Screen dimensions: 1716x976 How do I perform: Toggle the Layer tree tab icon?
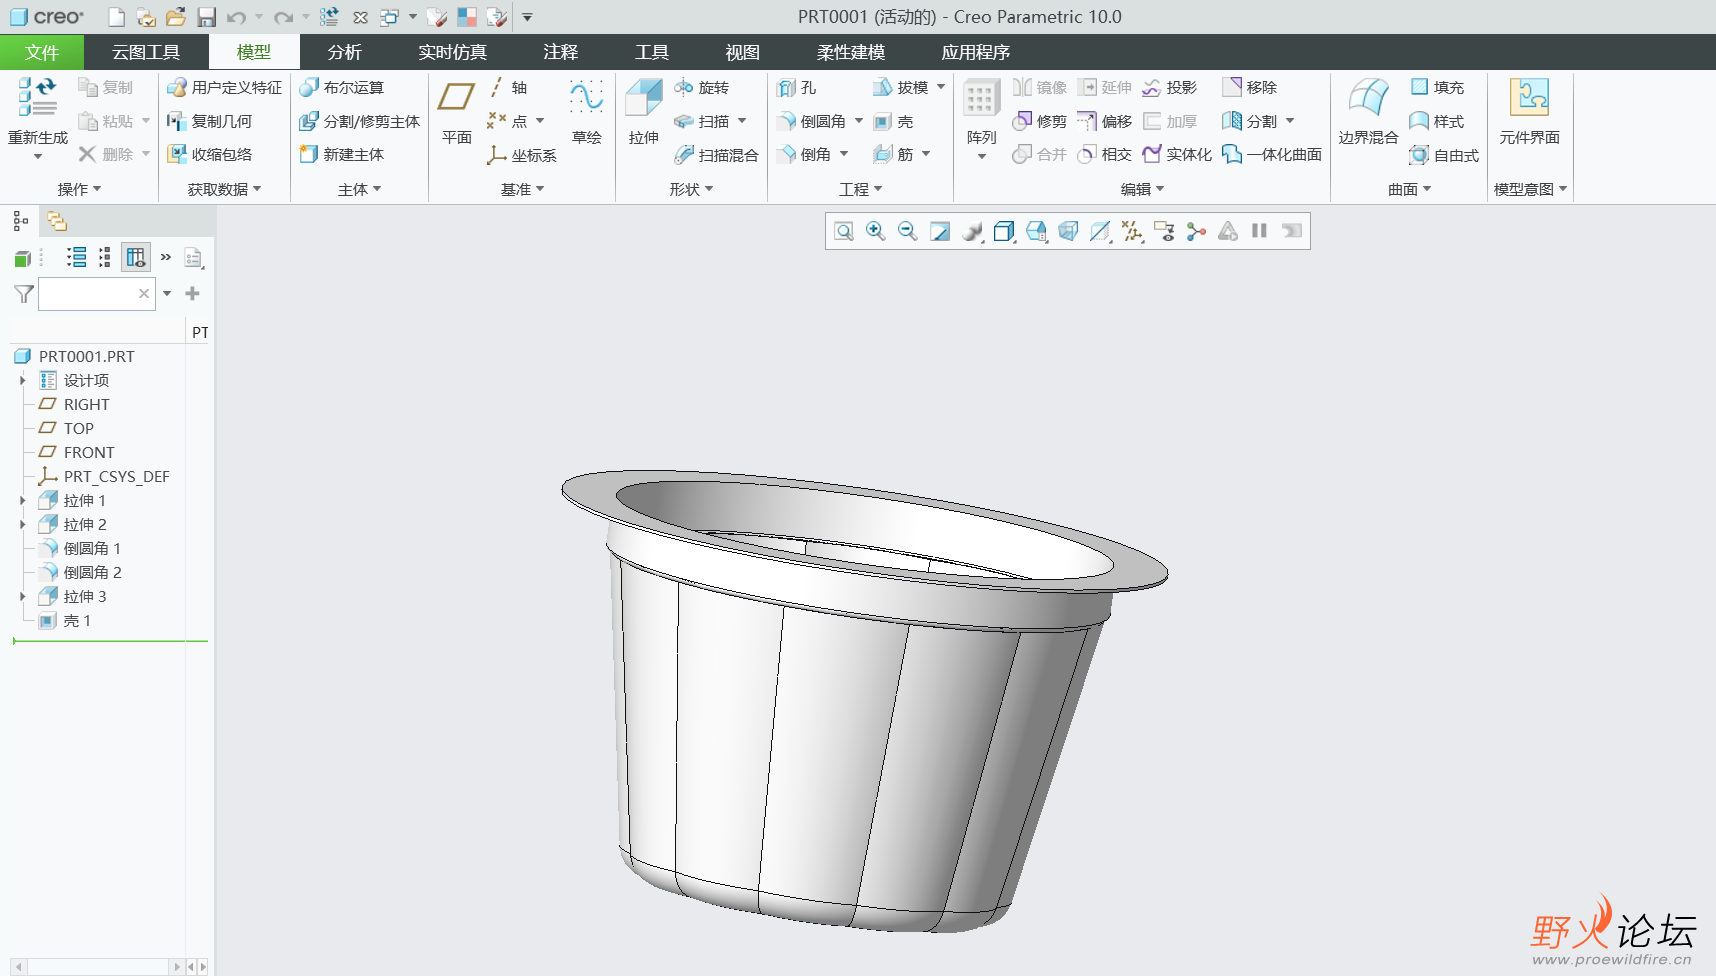(57, 221)
